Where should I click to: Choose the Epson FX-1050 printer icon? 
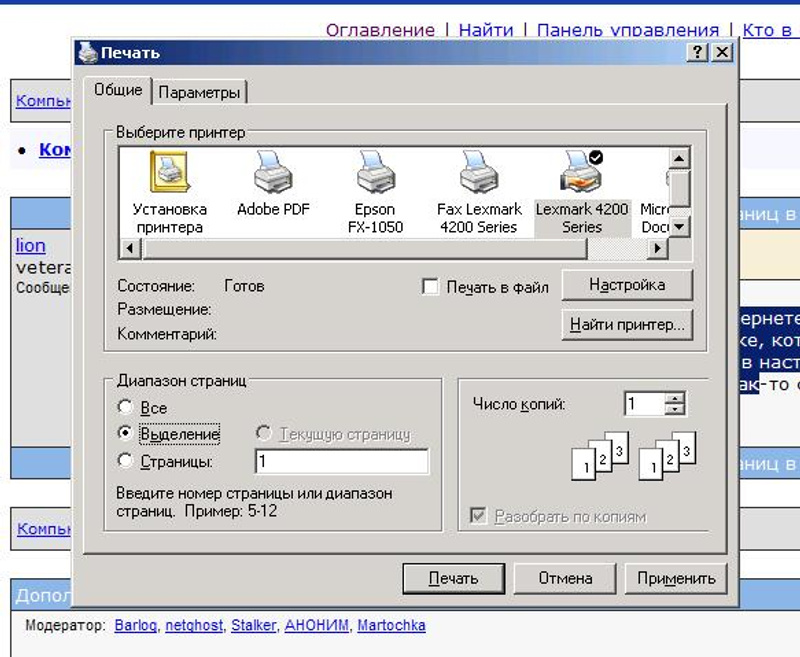(x=376, y=193)
